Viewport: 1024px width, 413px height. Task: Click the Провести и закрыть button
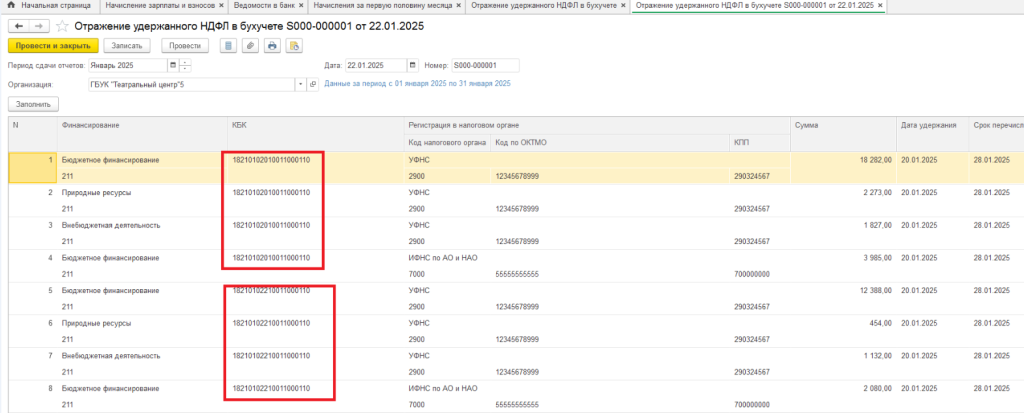(53, 46)
